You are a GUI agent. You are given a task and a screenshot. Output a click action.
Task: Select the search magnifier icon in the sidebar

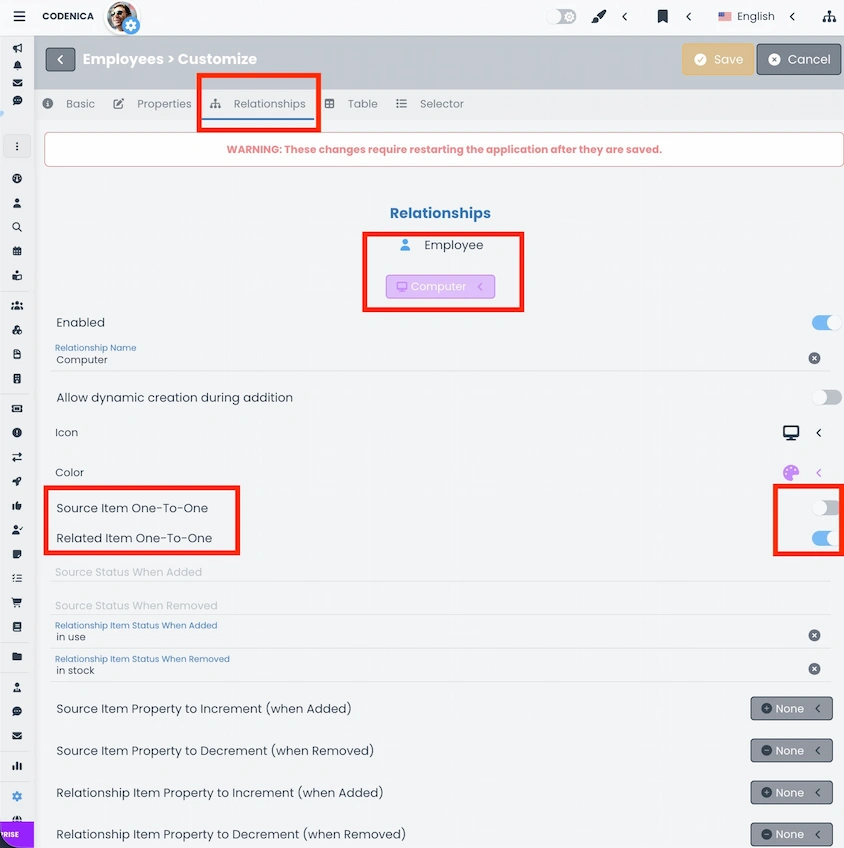point(16,227)
